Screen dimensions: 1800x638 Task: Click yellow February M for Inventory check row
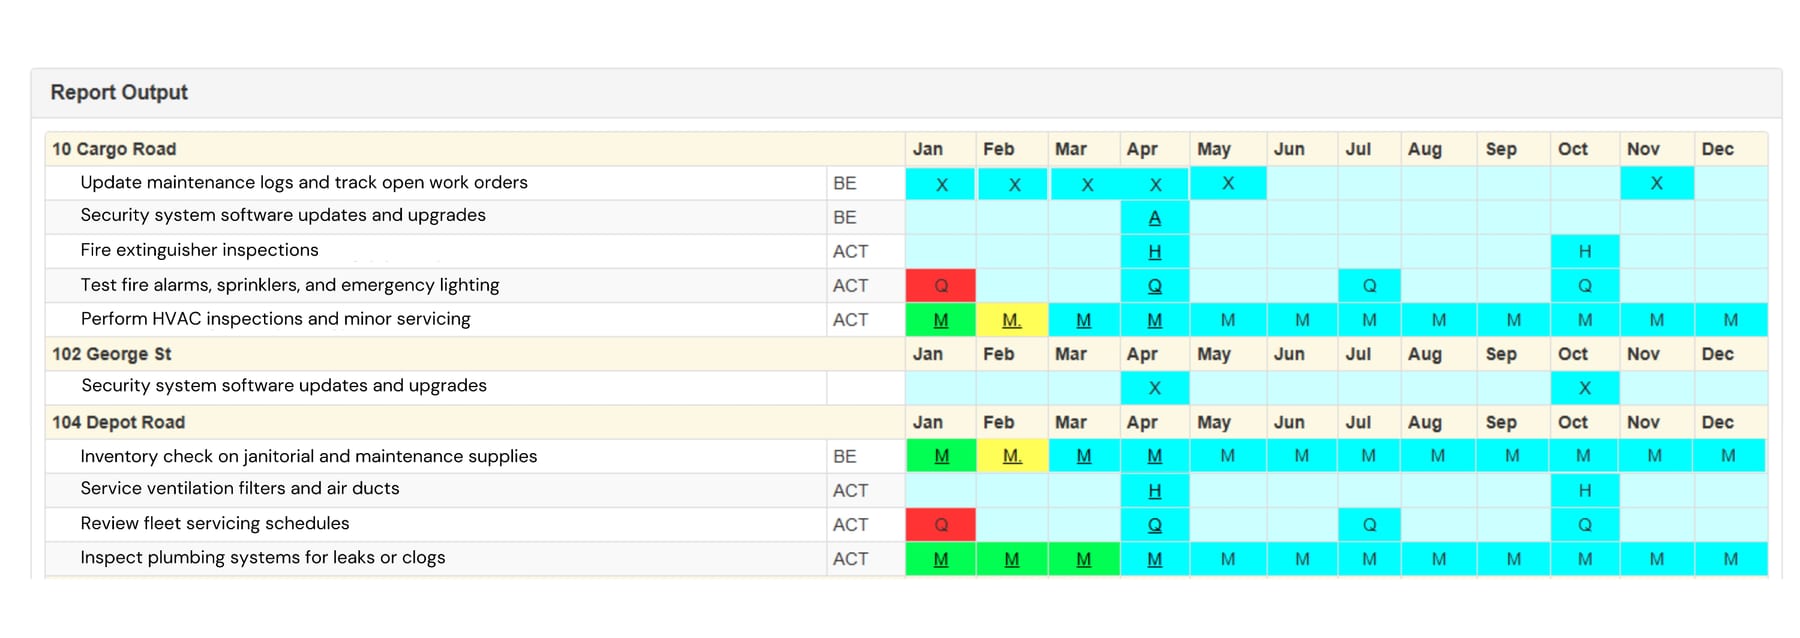pyautogui.click(x=1012, y=456)
